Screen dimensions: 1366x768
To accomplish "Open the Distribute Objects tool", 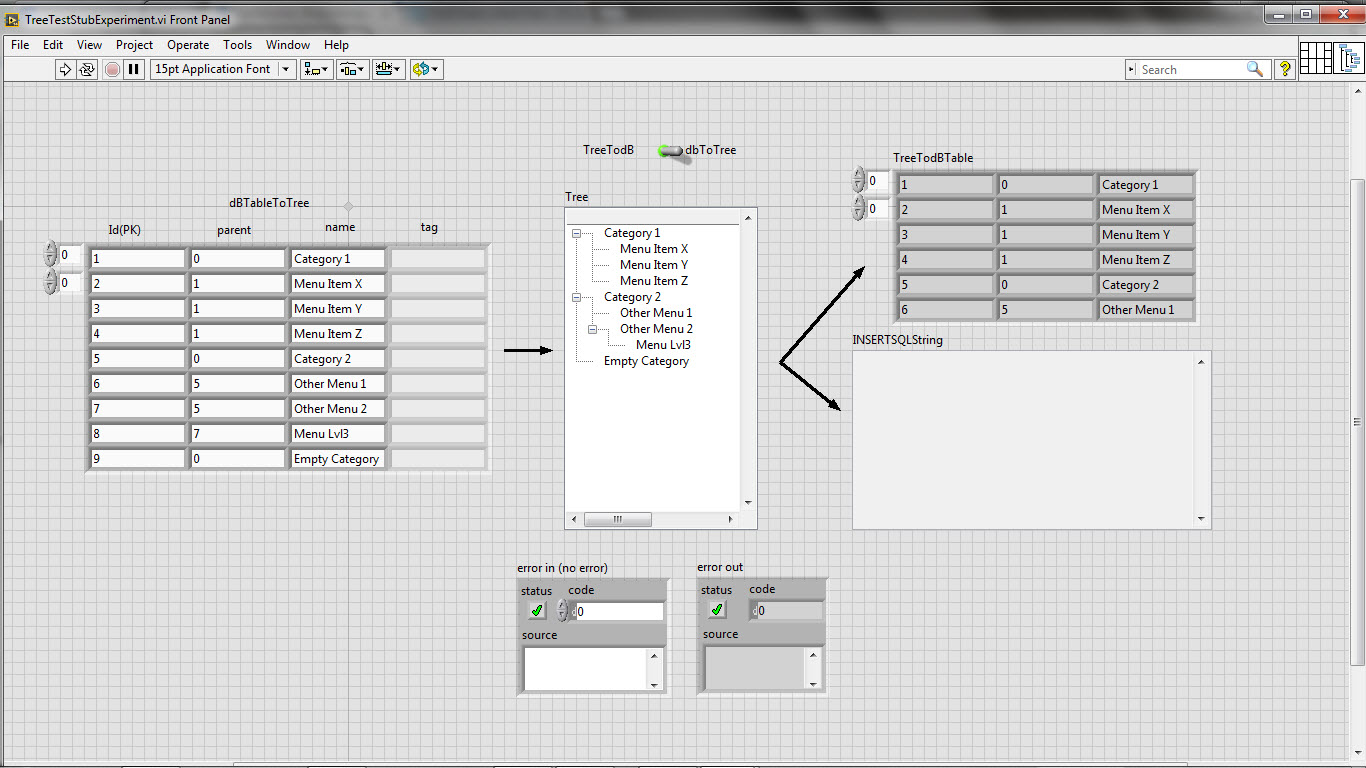I will pyautogui.click(x=352, y=69).
